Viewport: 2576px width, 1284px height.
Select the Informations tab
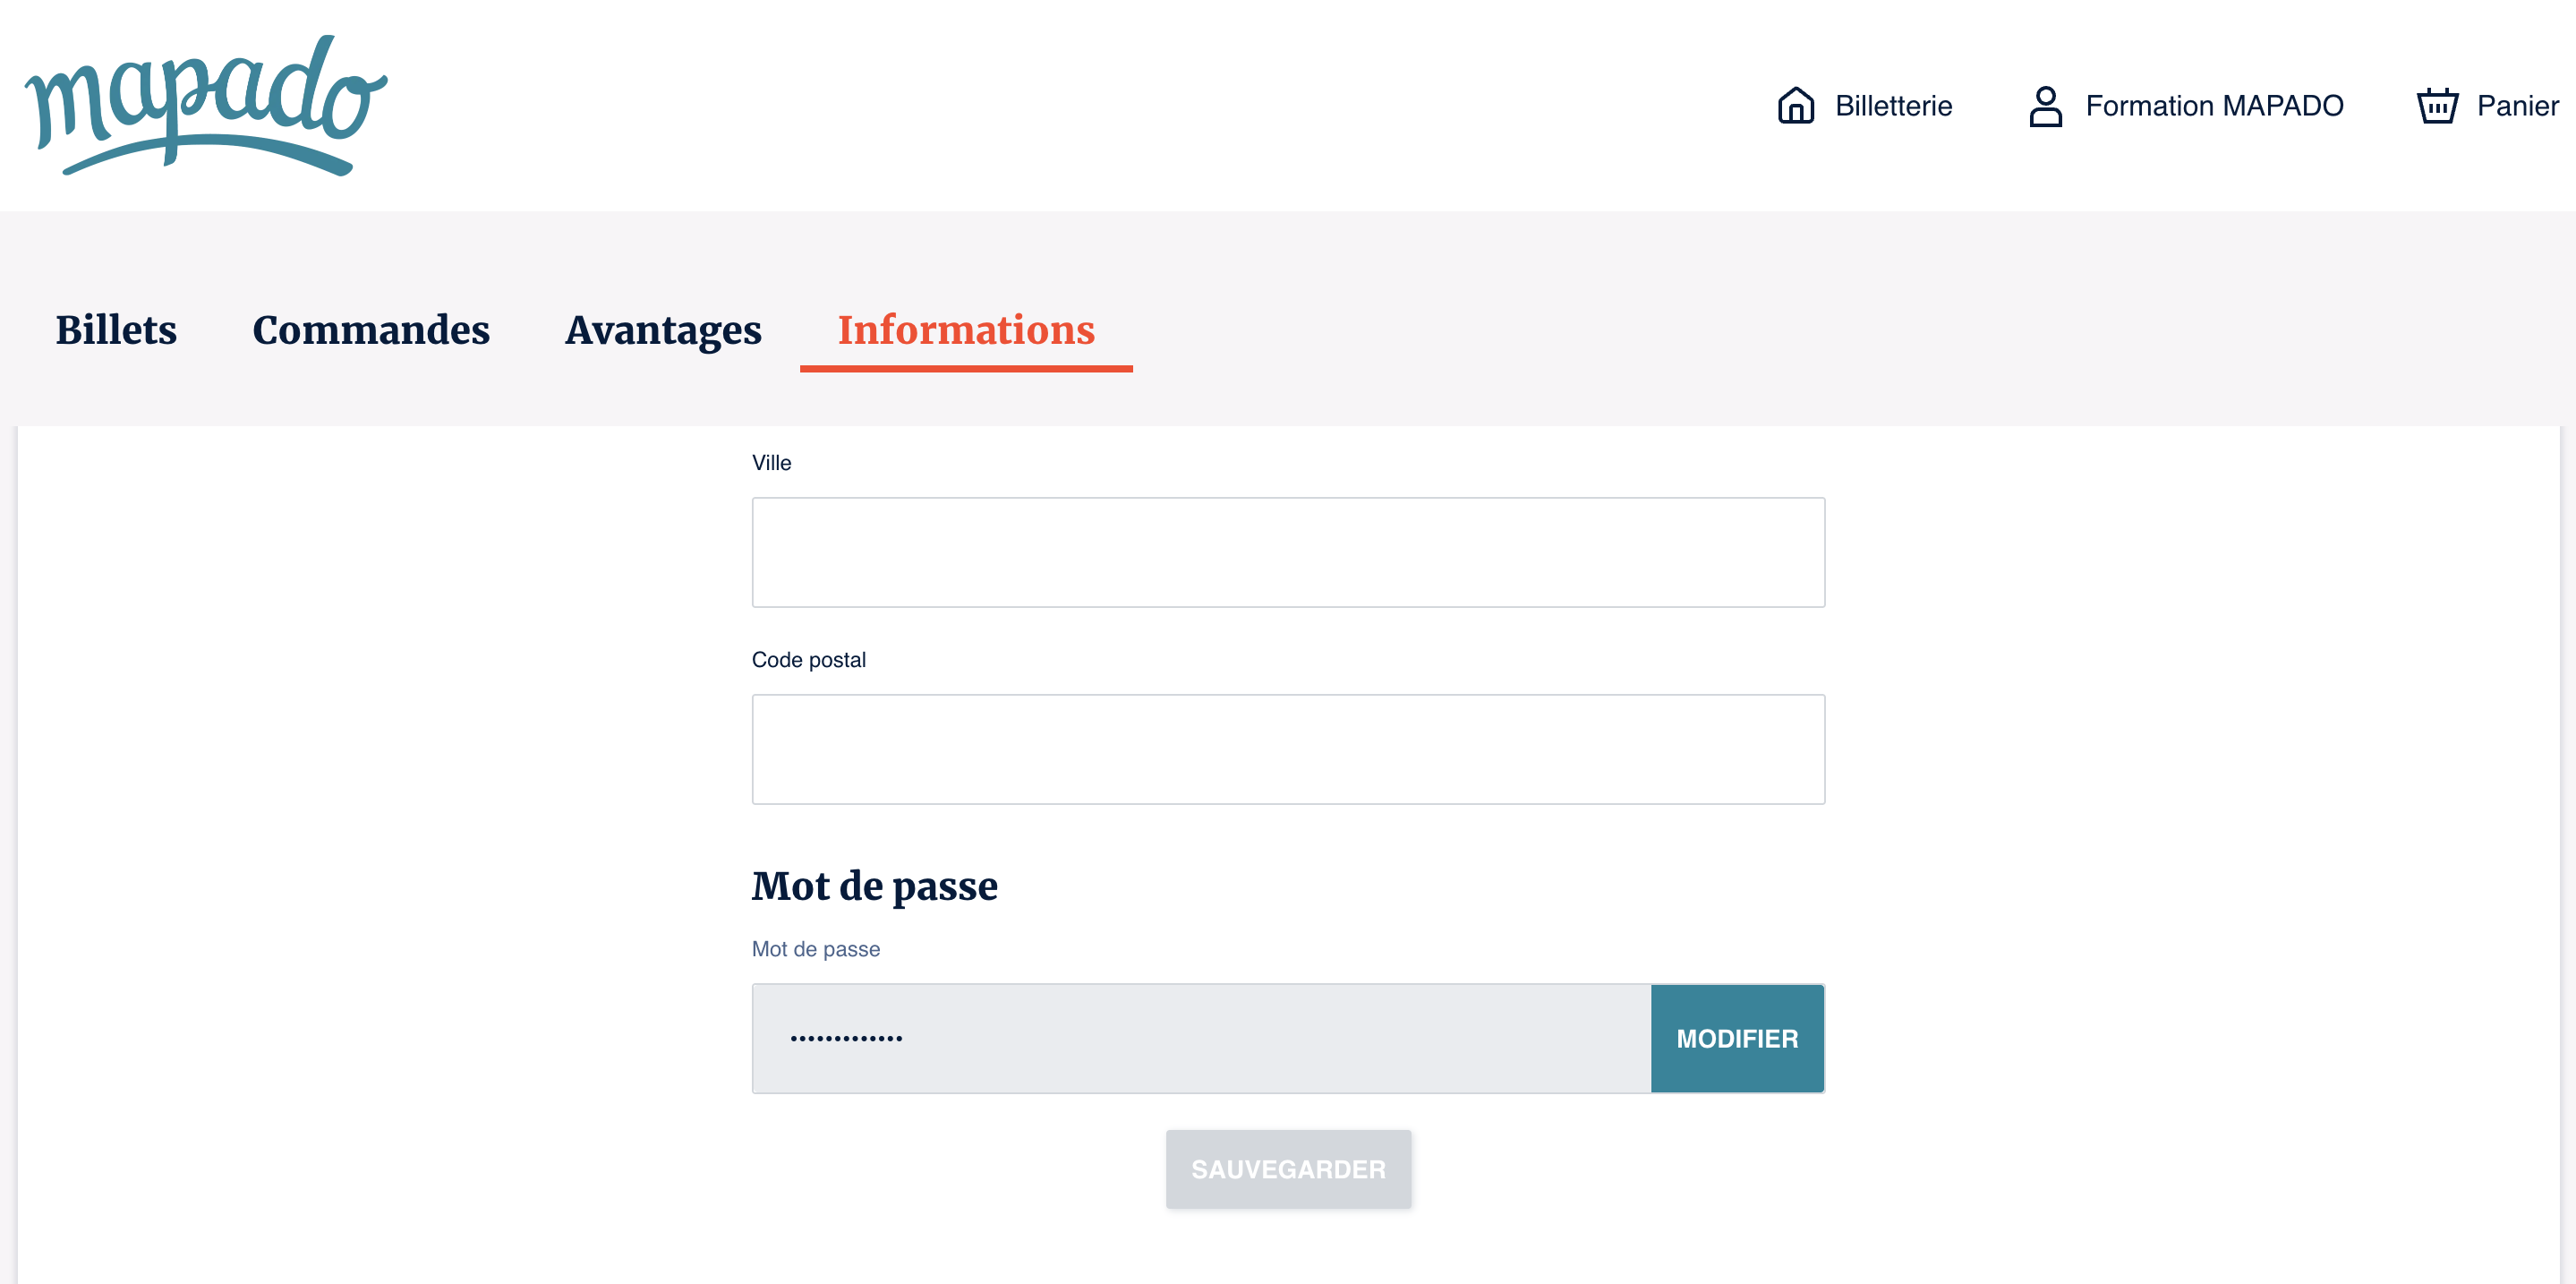(x=965, y=330)
